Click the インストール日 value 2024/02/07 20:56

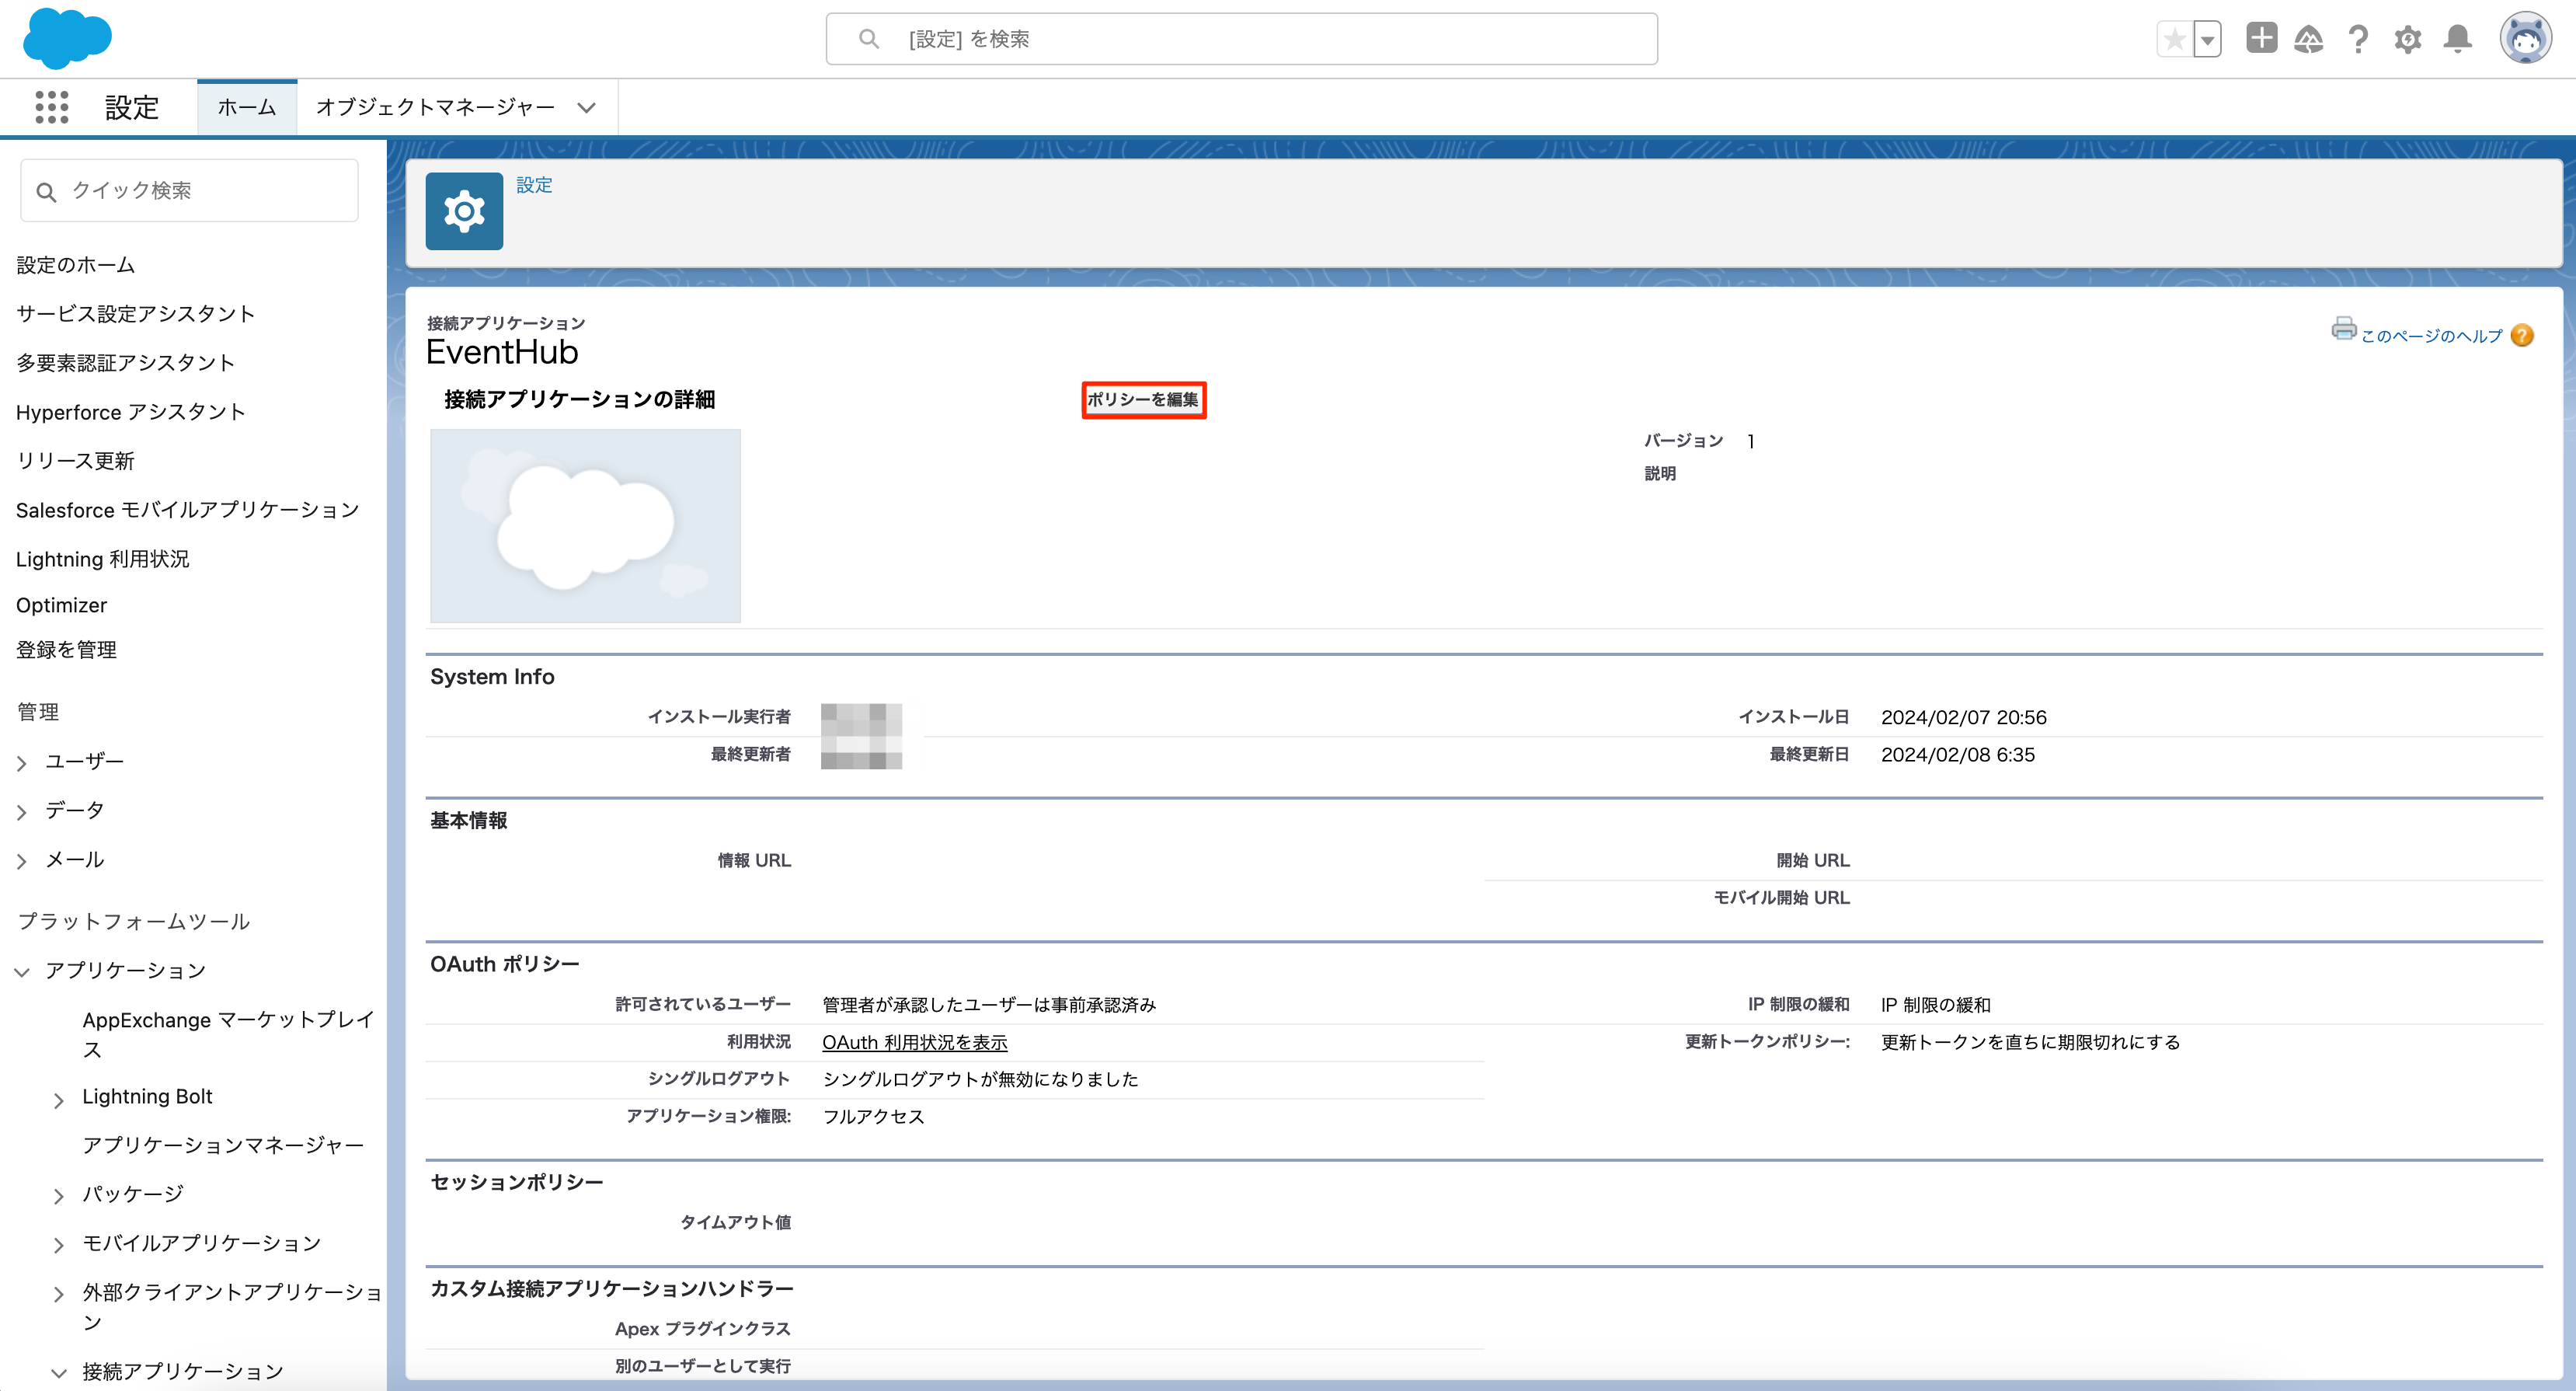[x=1963, y=717]
